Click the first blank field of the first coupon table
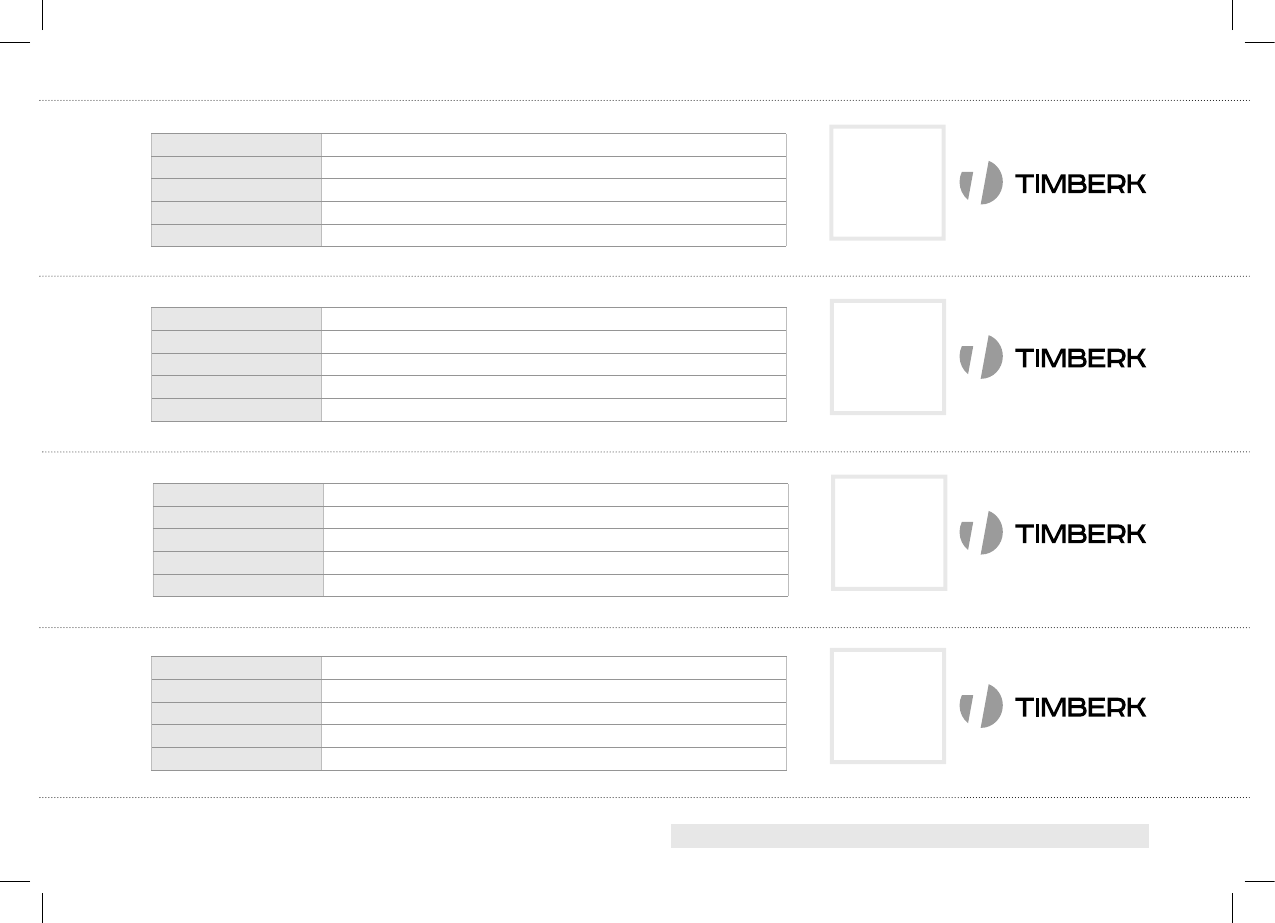 [x=554, y=144]
